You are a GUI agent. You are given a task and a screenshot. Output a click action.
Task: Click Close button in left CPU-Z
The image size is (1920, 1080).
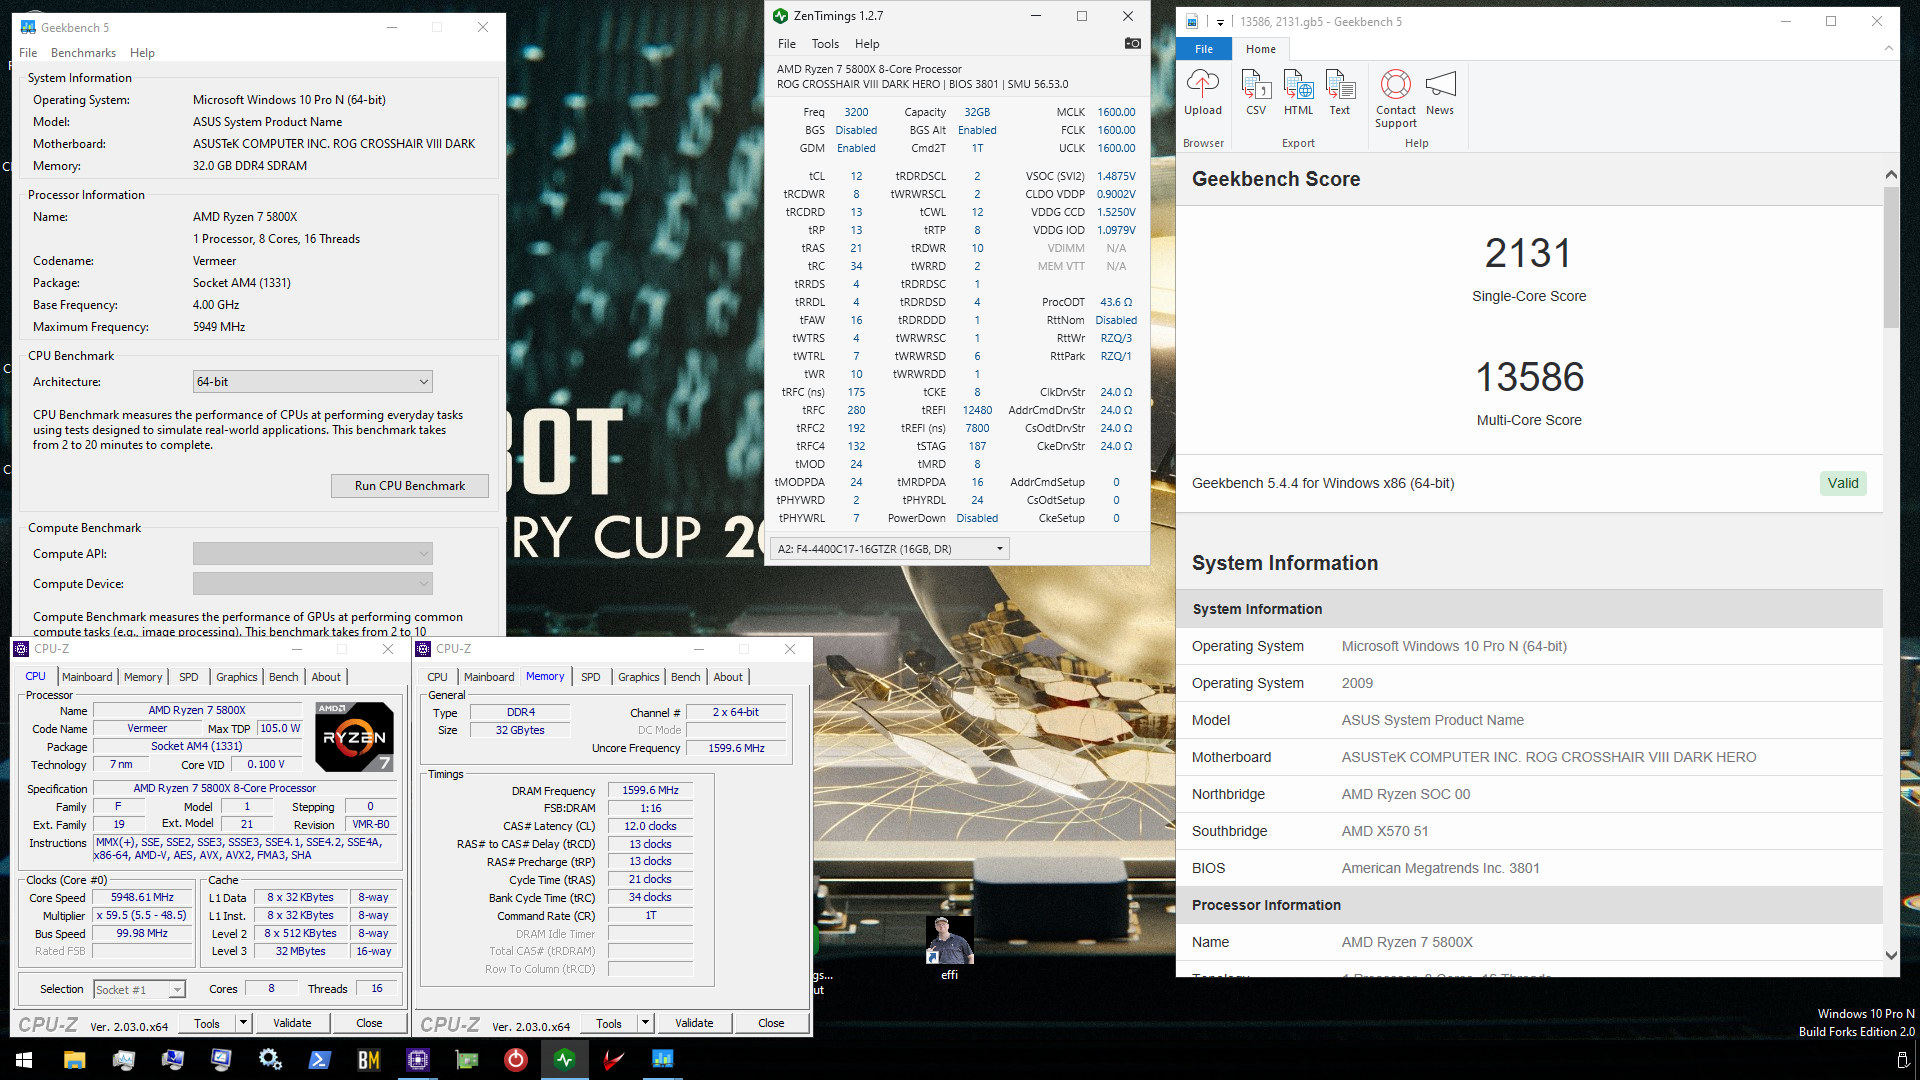[369, 1023]
